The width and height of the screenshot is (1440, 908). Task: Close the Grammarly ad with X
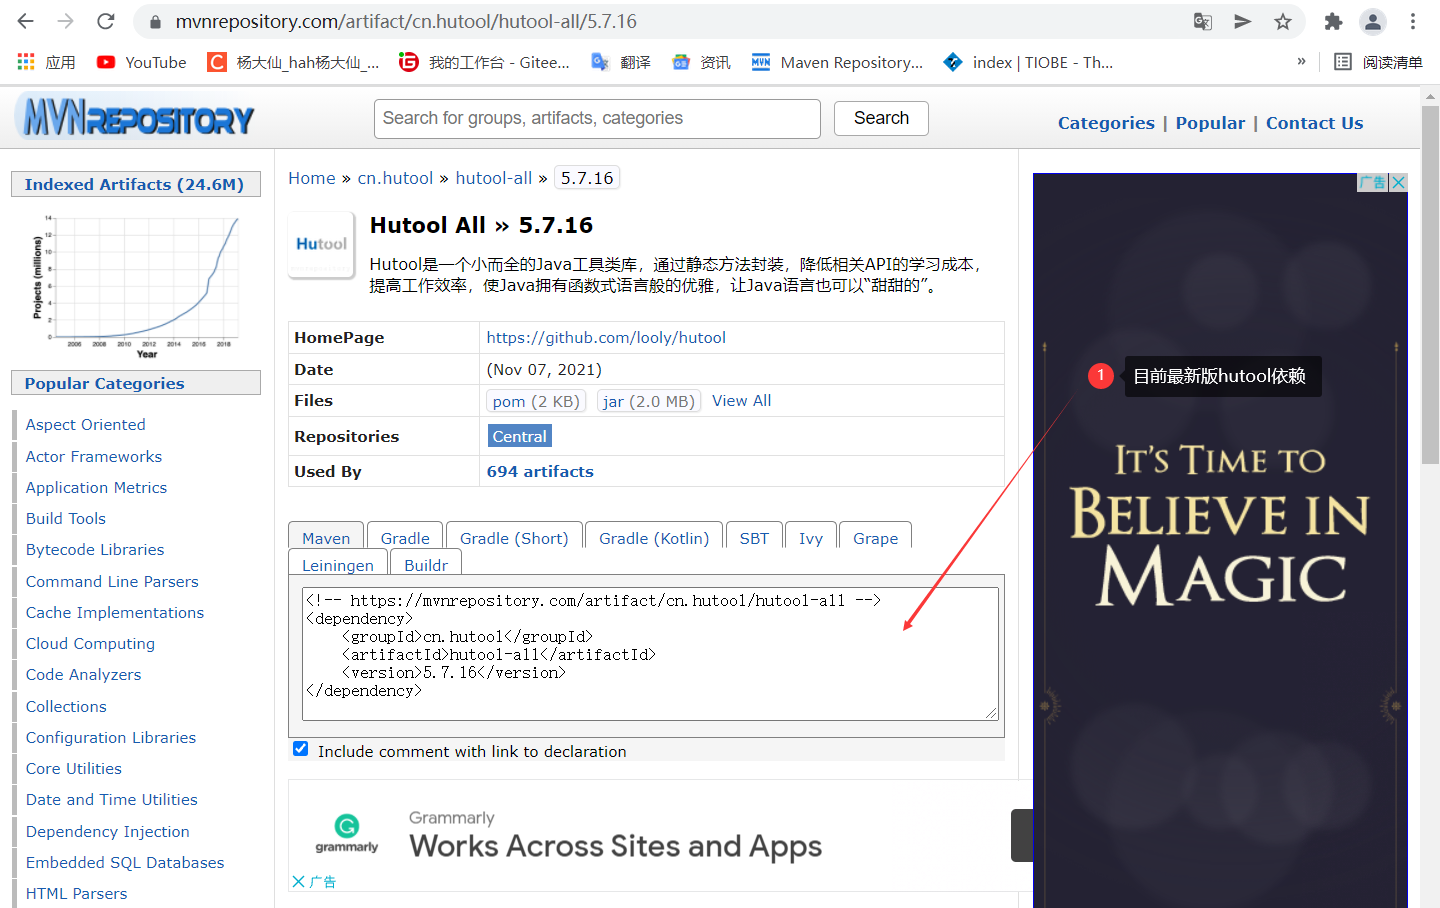coord(298,881)
